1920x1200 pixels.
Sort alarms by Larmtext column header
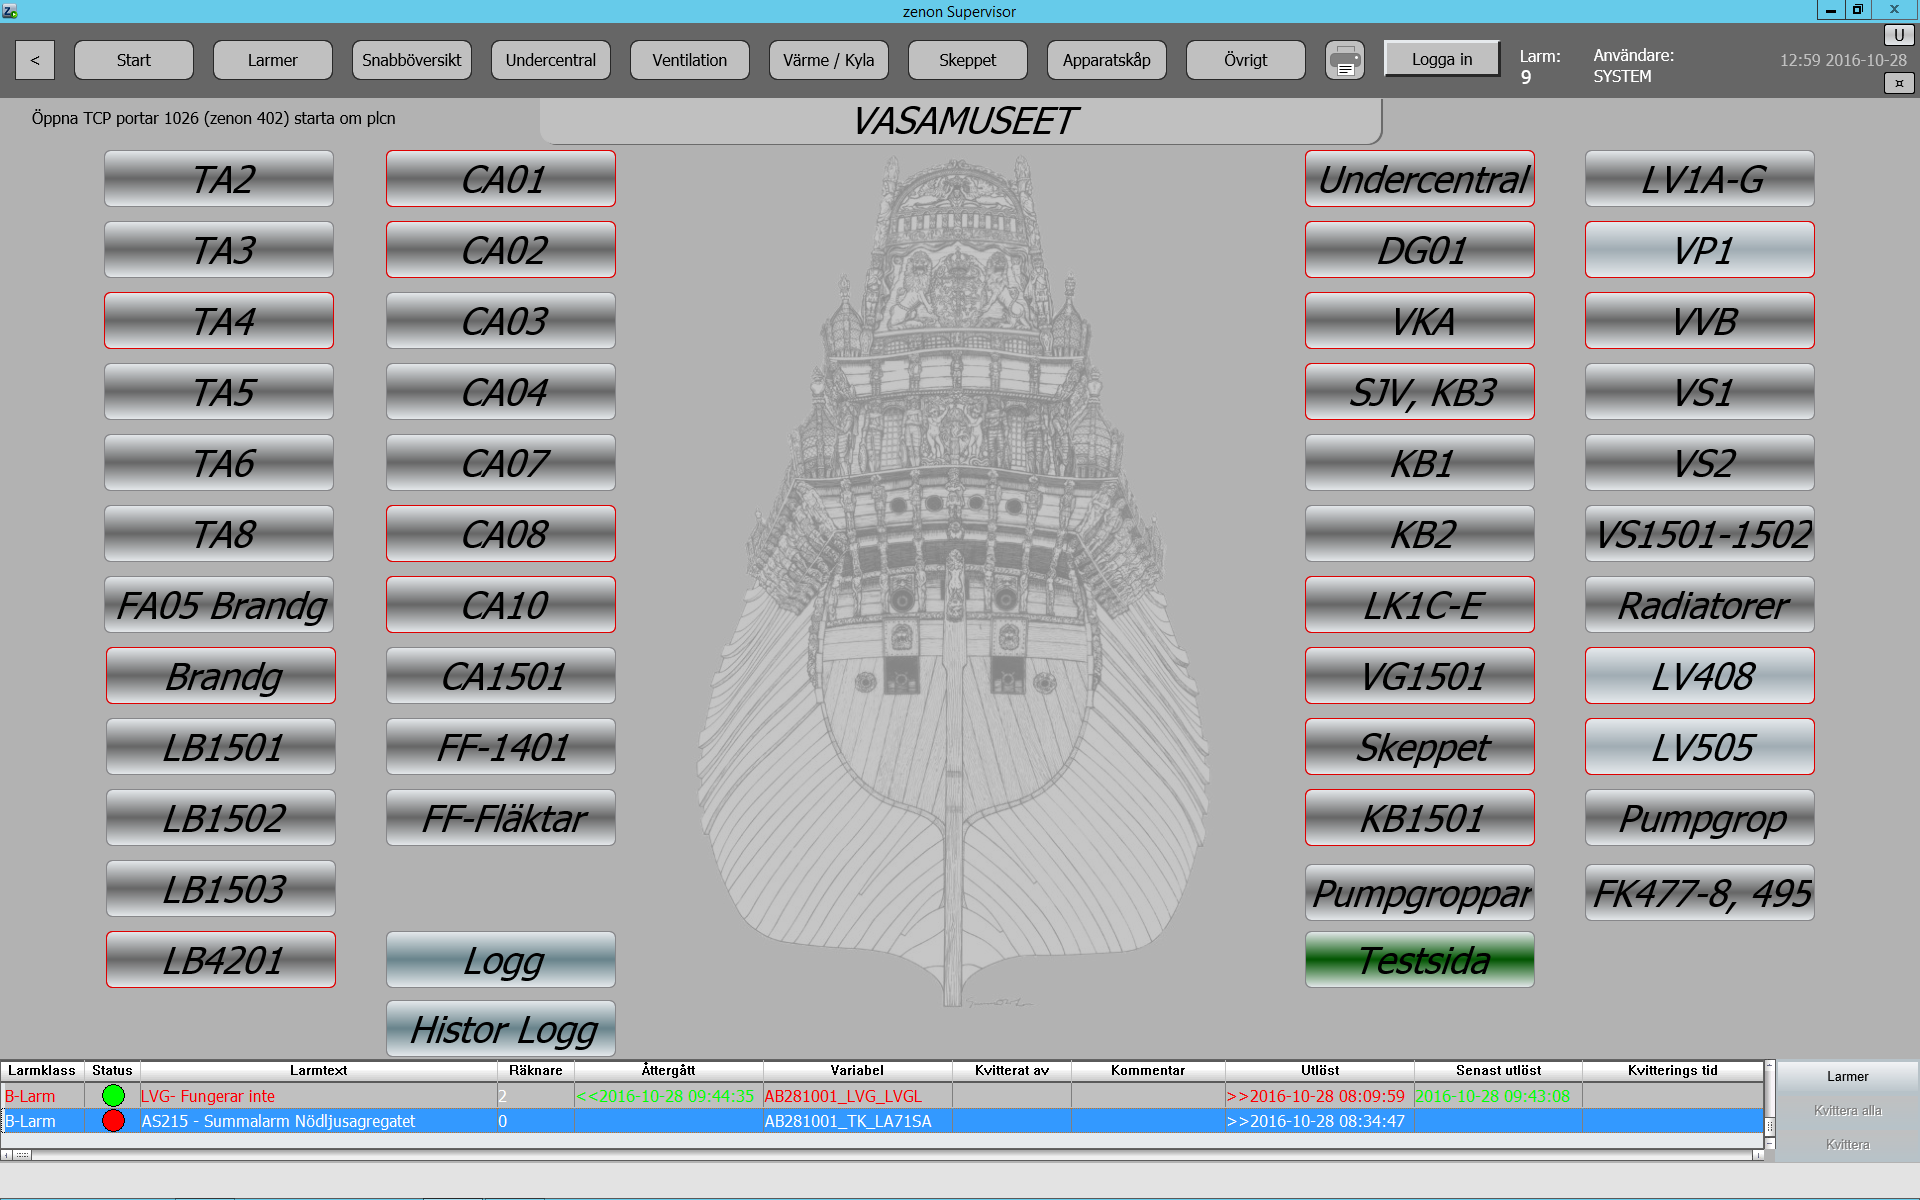pos(318,1070)
